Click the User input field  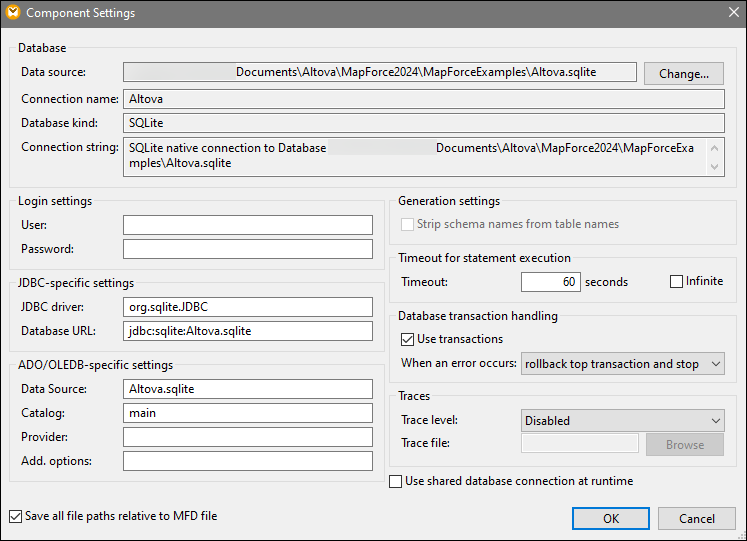247,225
